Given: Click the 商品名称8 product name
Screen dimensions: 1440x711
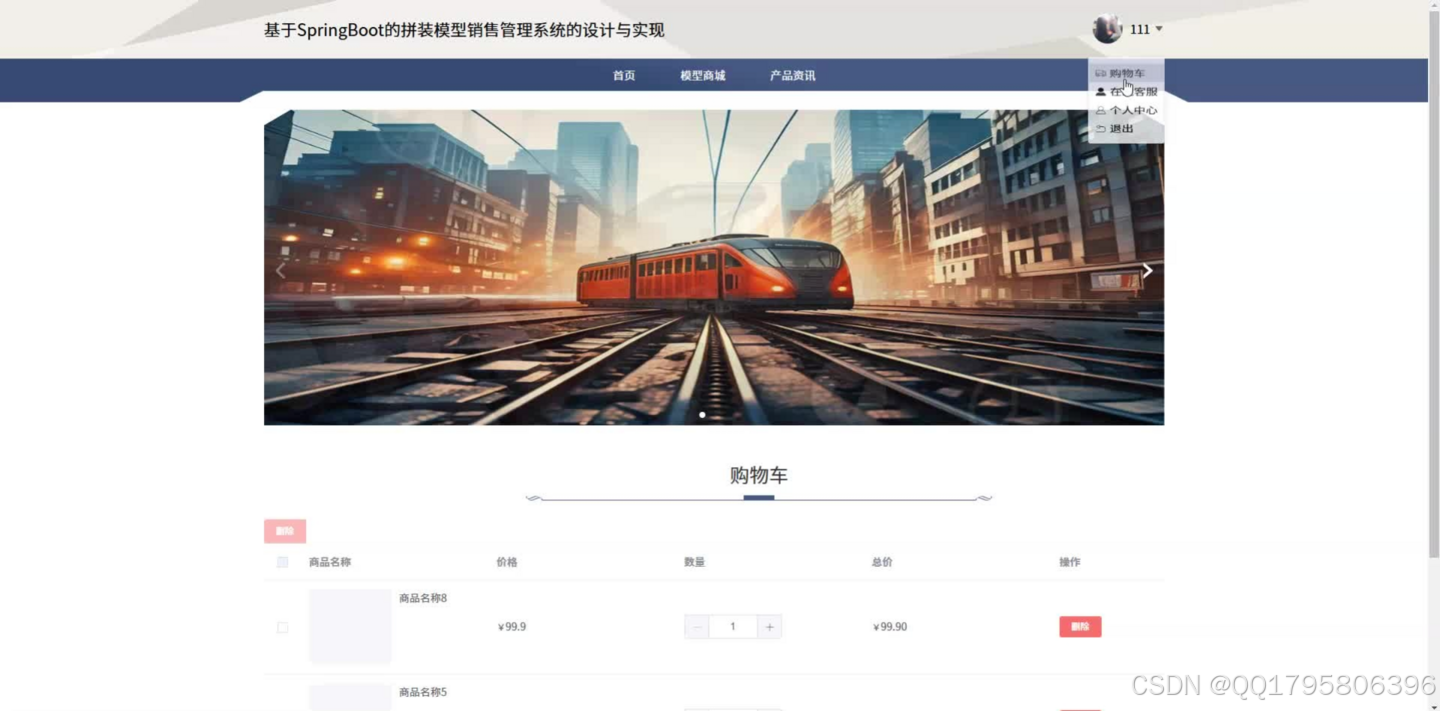Looking at the screenshot, I should [x=423, y=598].
